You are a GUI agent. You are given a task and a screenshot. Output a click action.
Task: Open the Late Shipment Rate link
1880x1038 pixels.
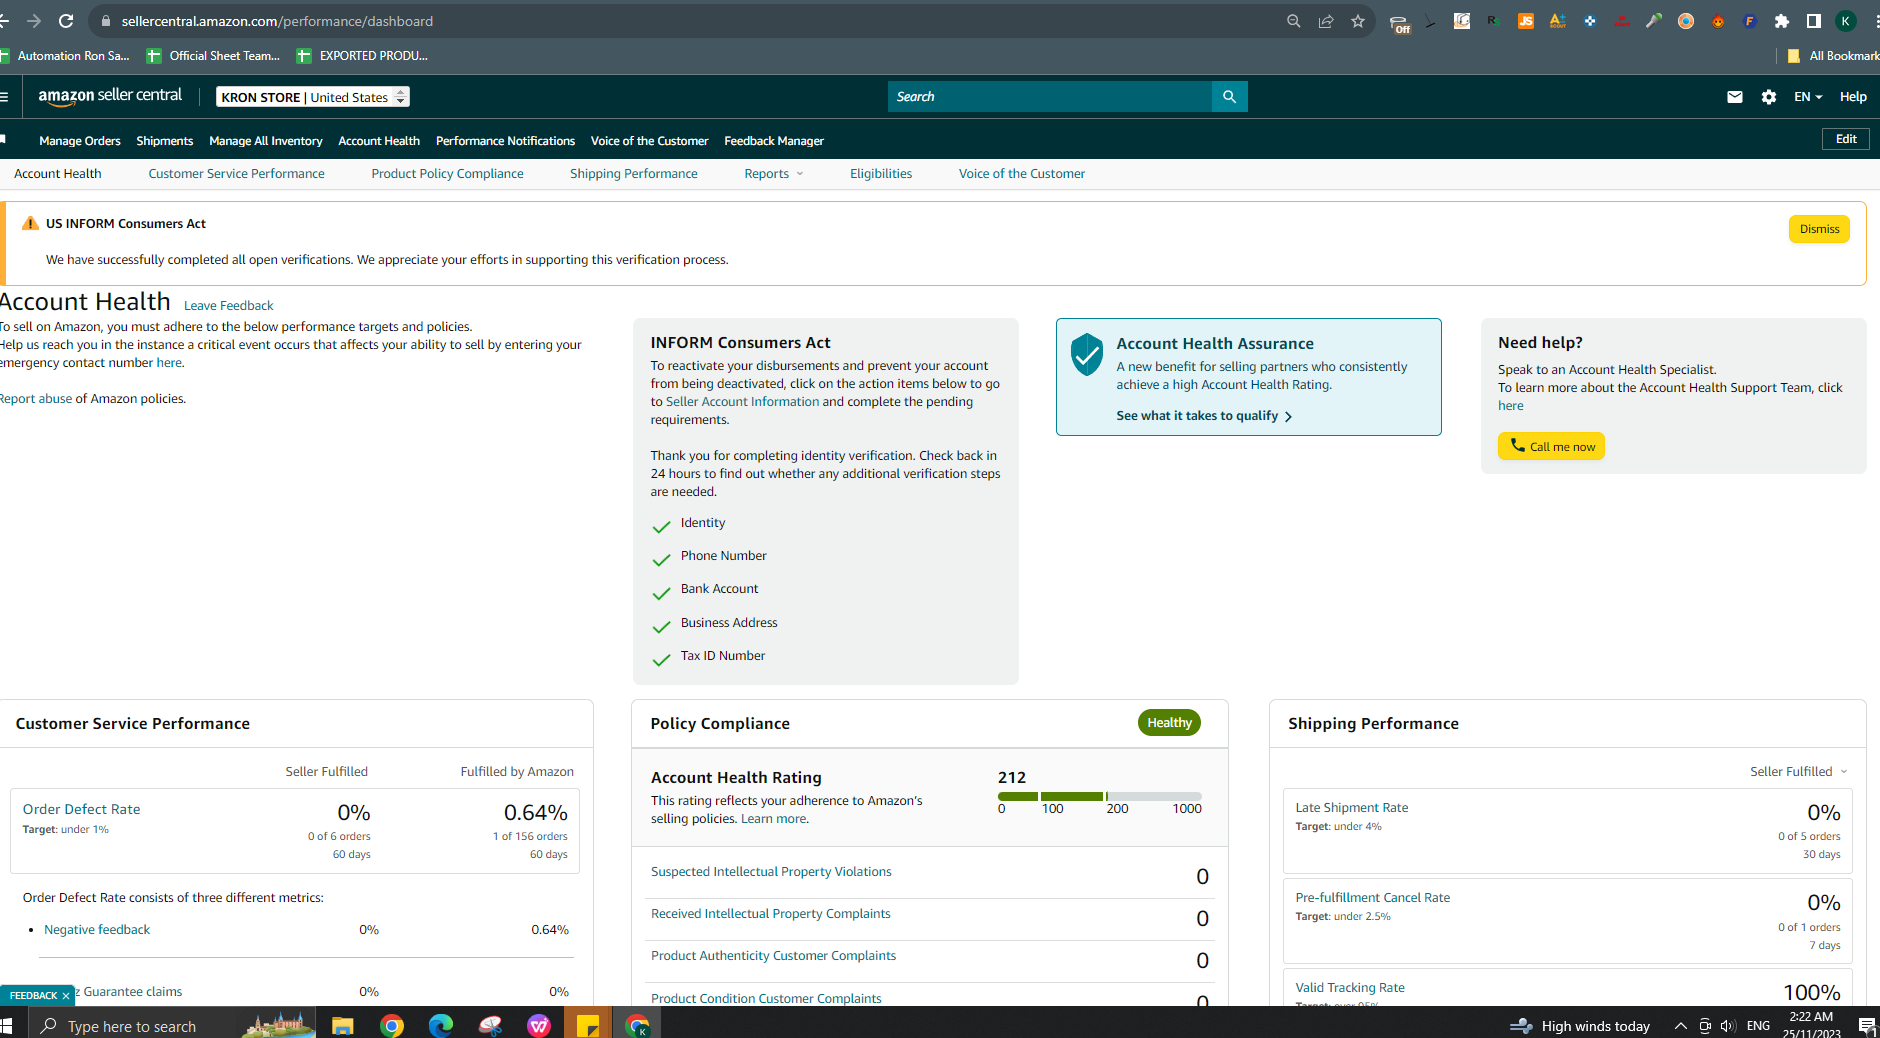[1351, 808]
